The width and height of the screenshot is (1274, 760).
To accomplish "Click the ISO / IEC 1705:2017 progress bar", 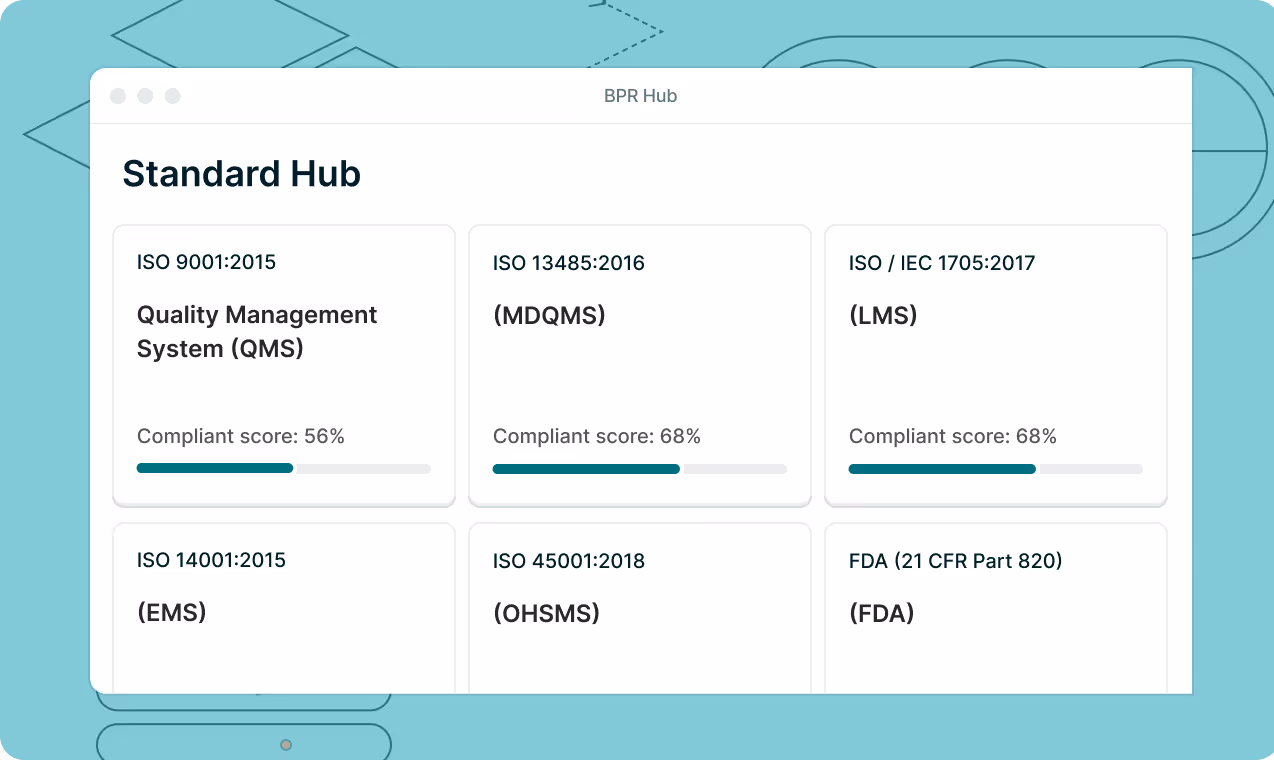I will pos(996,468).
